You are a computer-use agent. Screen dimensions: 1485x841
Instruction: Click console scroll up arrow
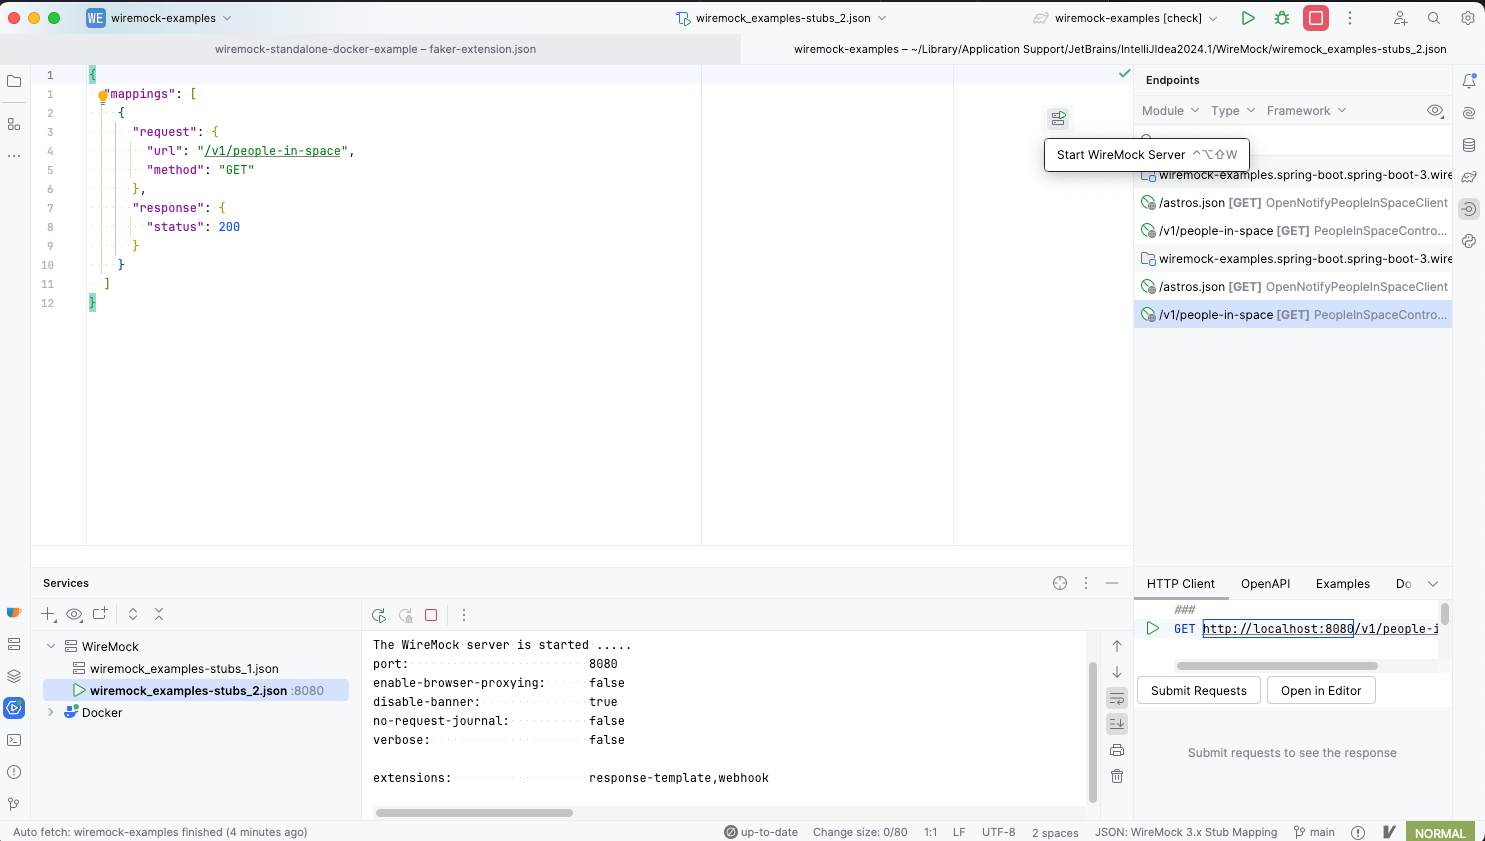(x=1117, y=646)
